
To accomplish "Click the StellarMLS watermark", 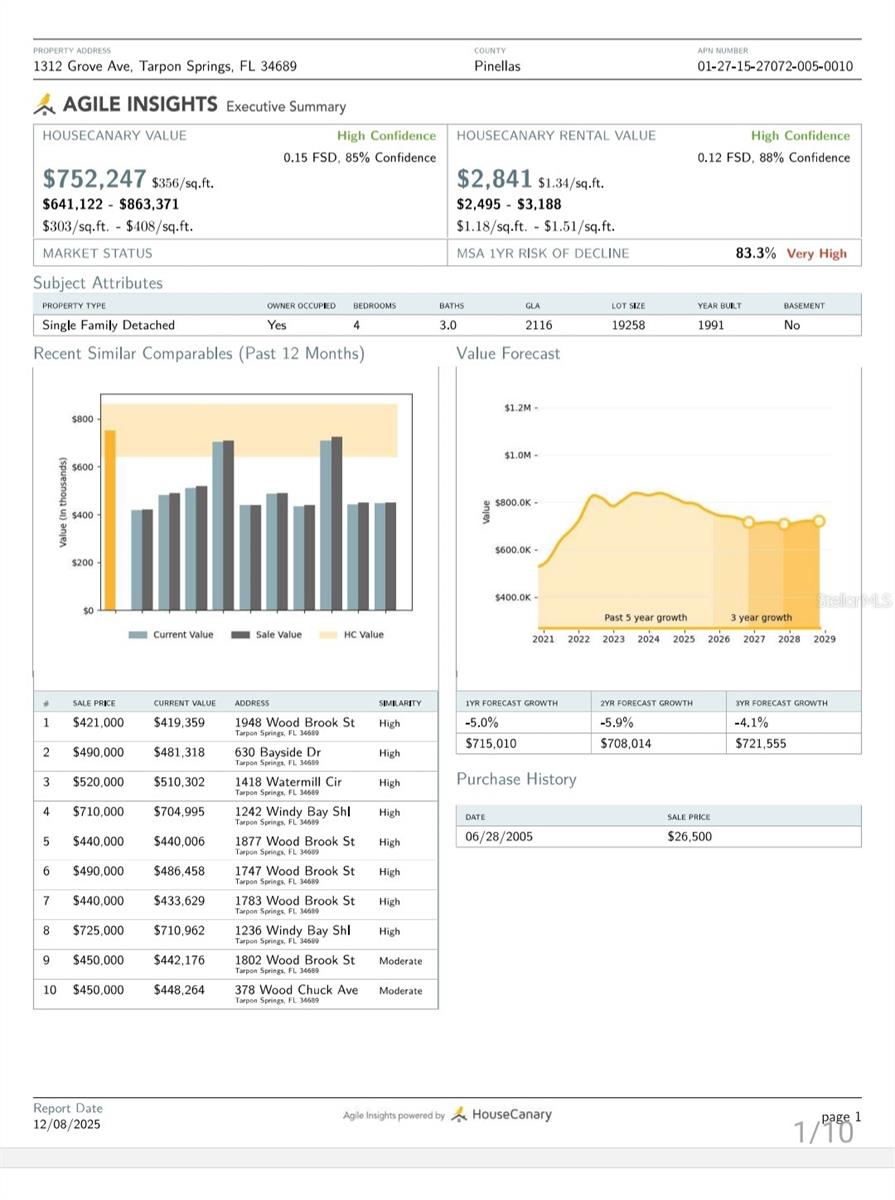I will tap(853, 600).
